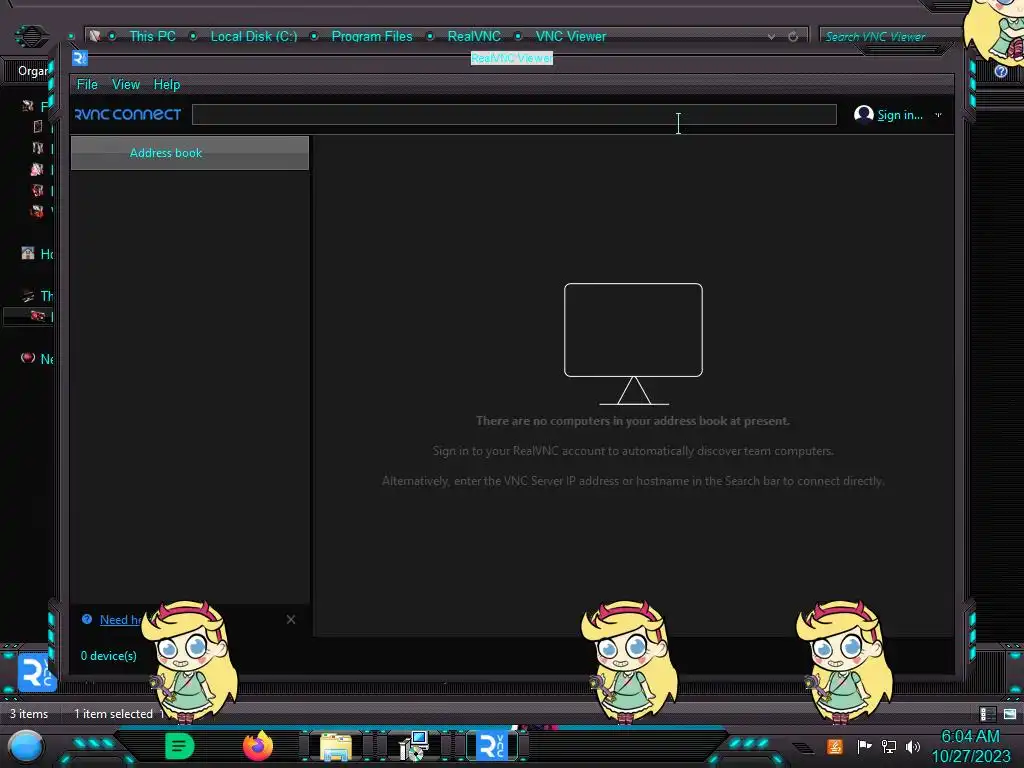The height and width of the screenshot is (768, 1024).
Task: Click "3 items" in Explorer status bar
Action: (29, 714)
